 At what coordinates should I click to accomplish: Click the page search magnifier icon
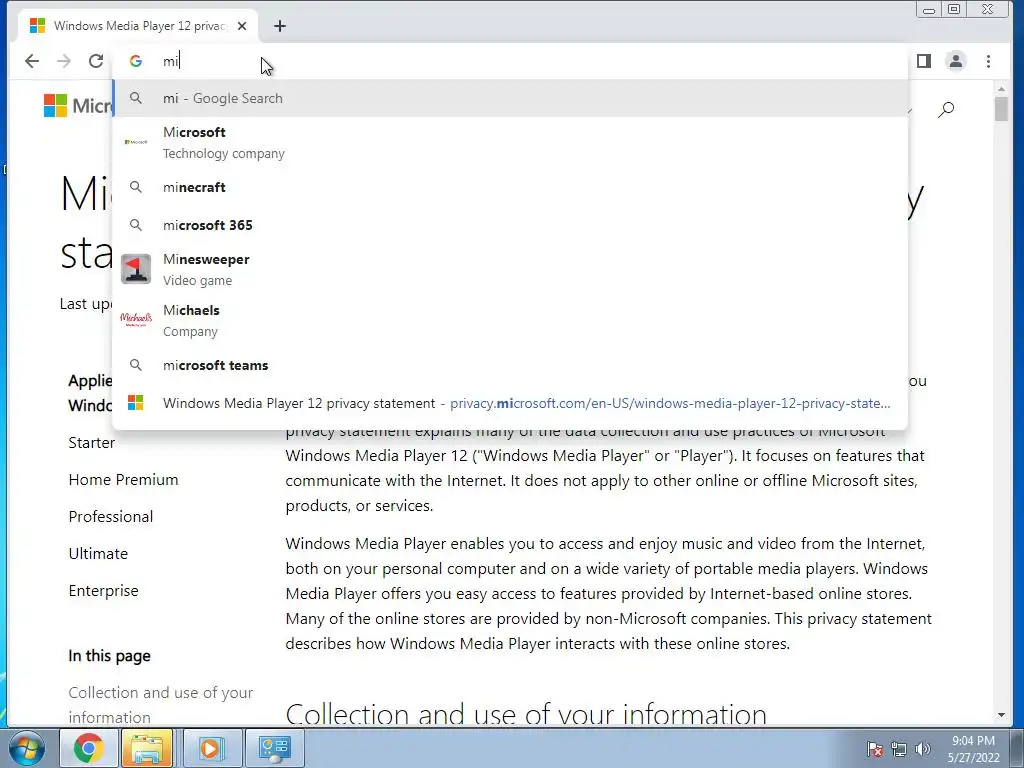(946, 110)
